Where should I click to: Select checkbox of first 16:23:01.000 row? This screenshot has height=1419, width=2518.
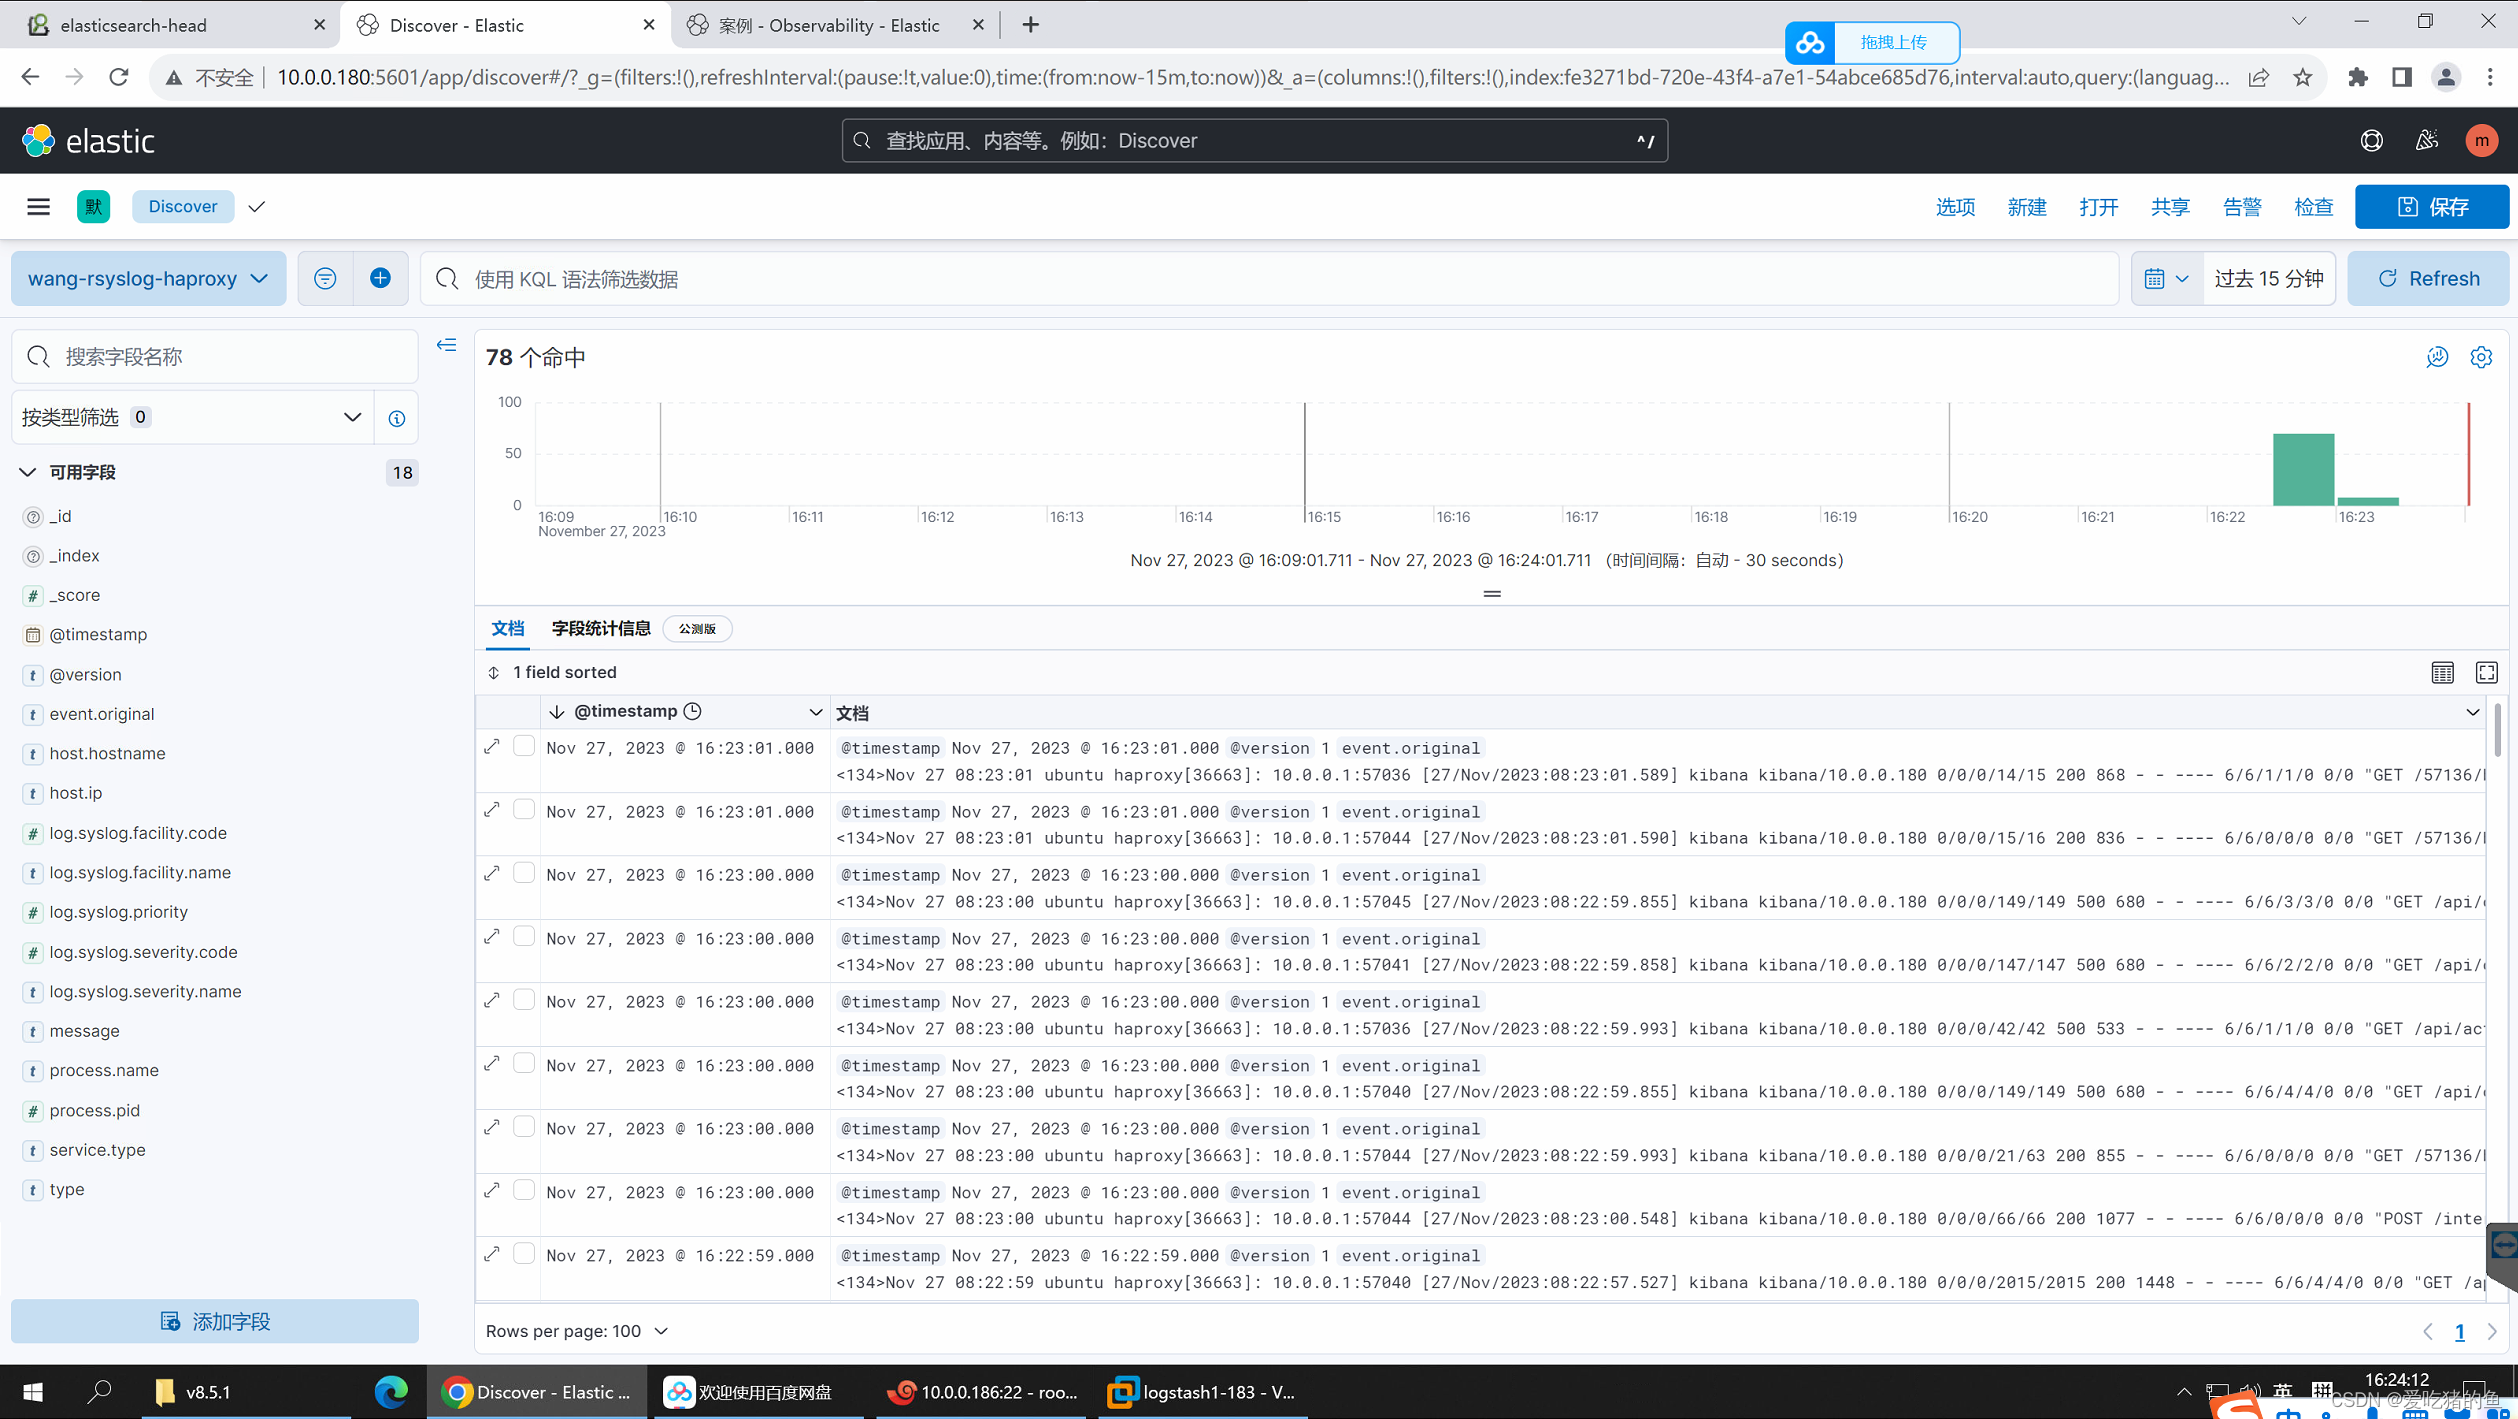coord(524,747)
